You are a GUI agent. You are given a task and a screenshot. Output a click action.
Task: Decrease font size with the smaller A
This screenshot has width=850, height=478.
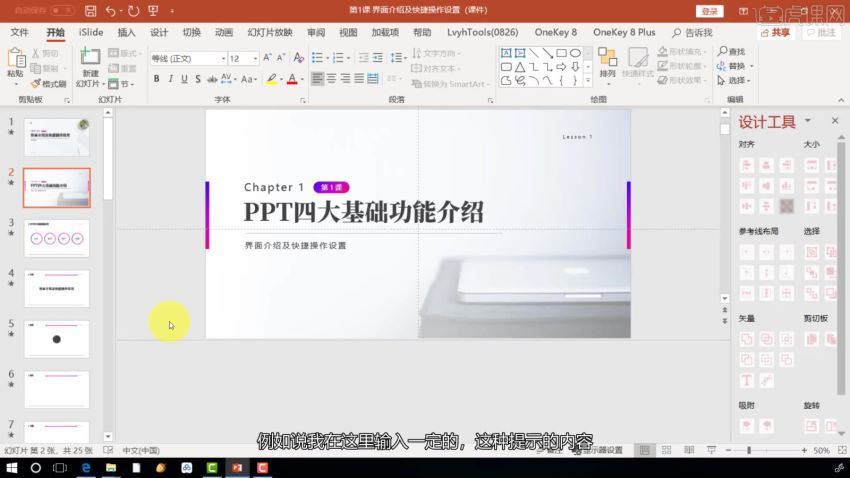pyautogui.click(x=281, y=57)
